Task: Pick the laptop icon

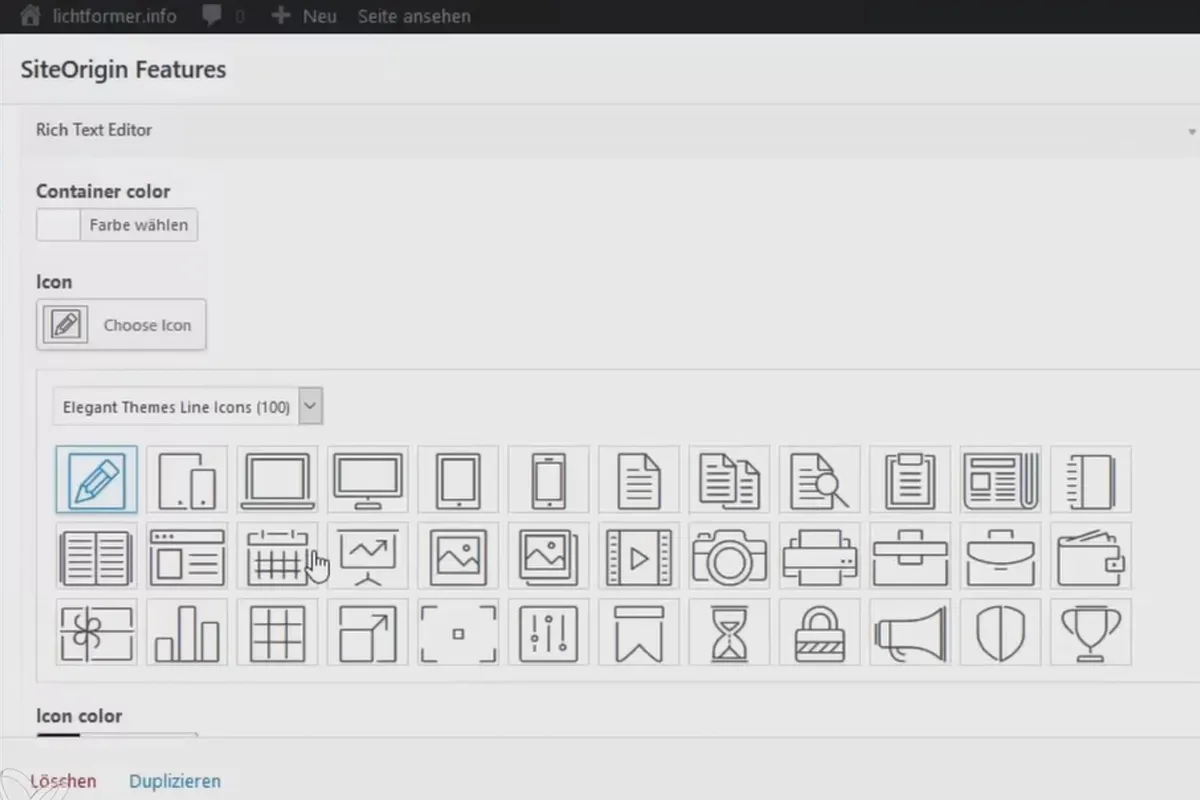Action: pos(277,480)
